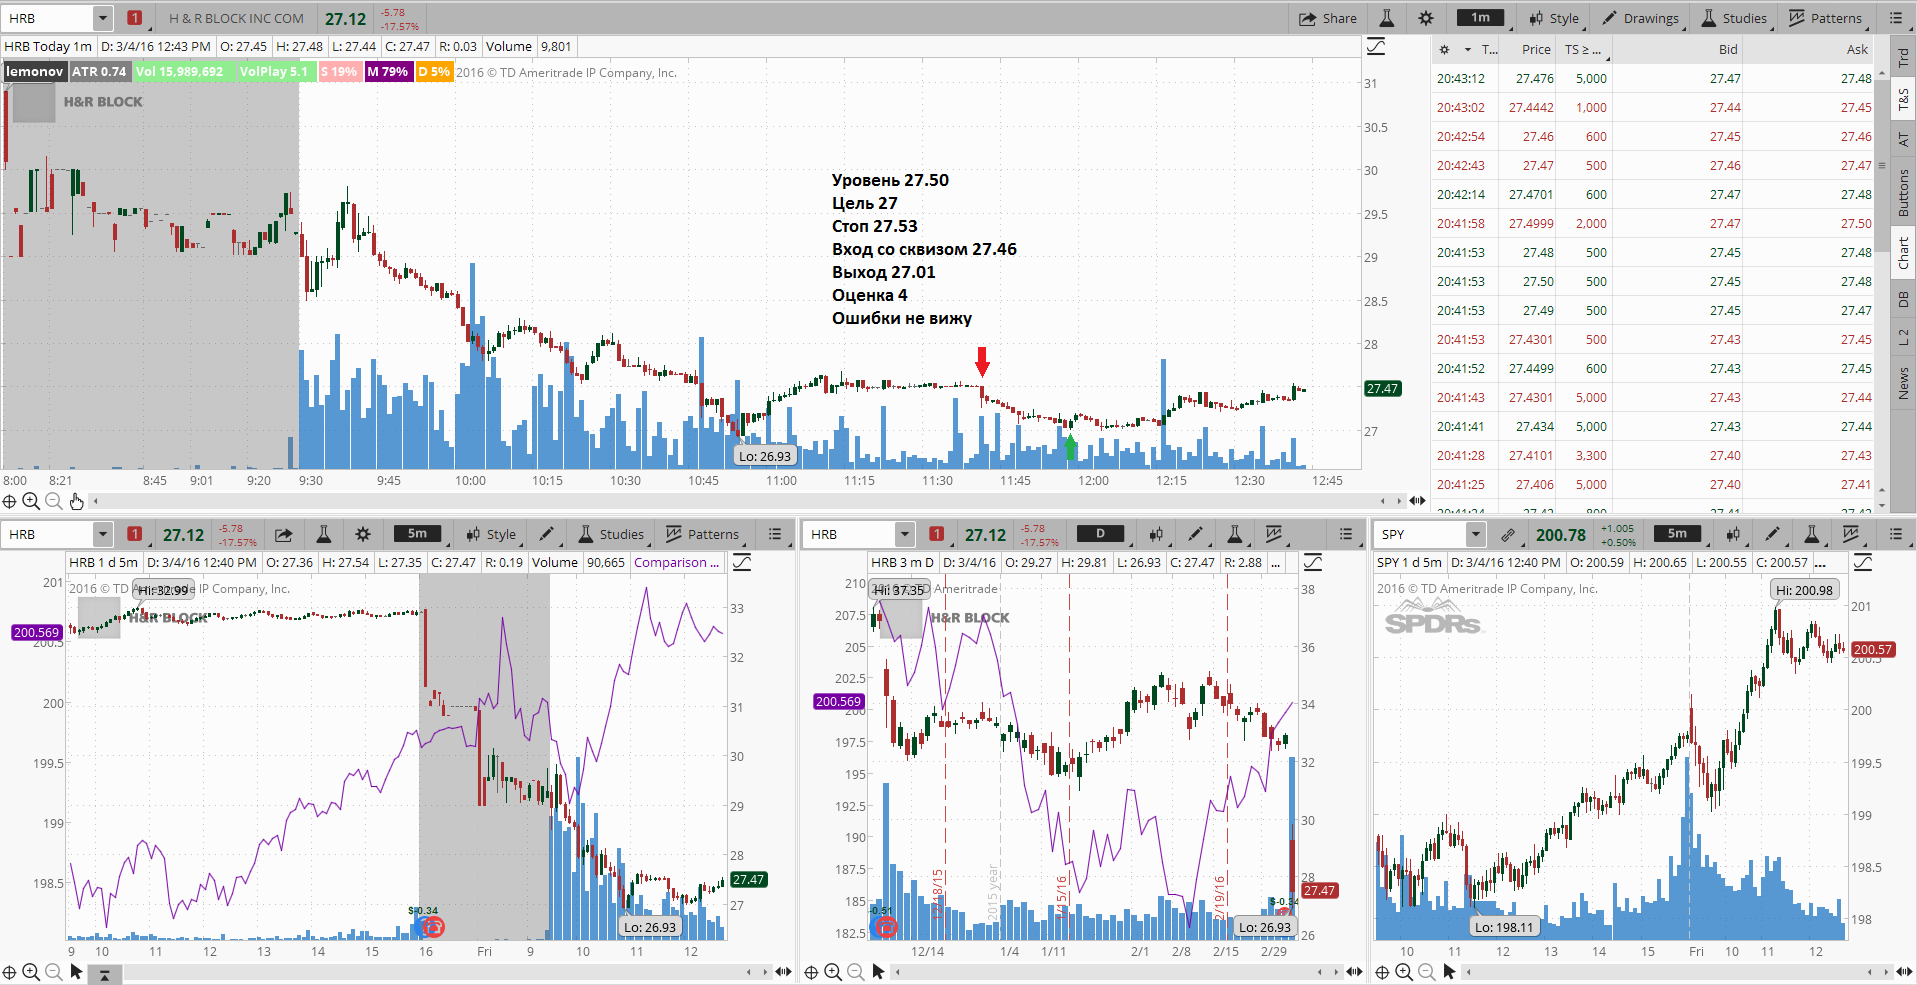Switch to the Chart side tab
The height and width of the screenshot is (985, 1917).
tap(1903, 253)
